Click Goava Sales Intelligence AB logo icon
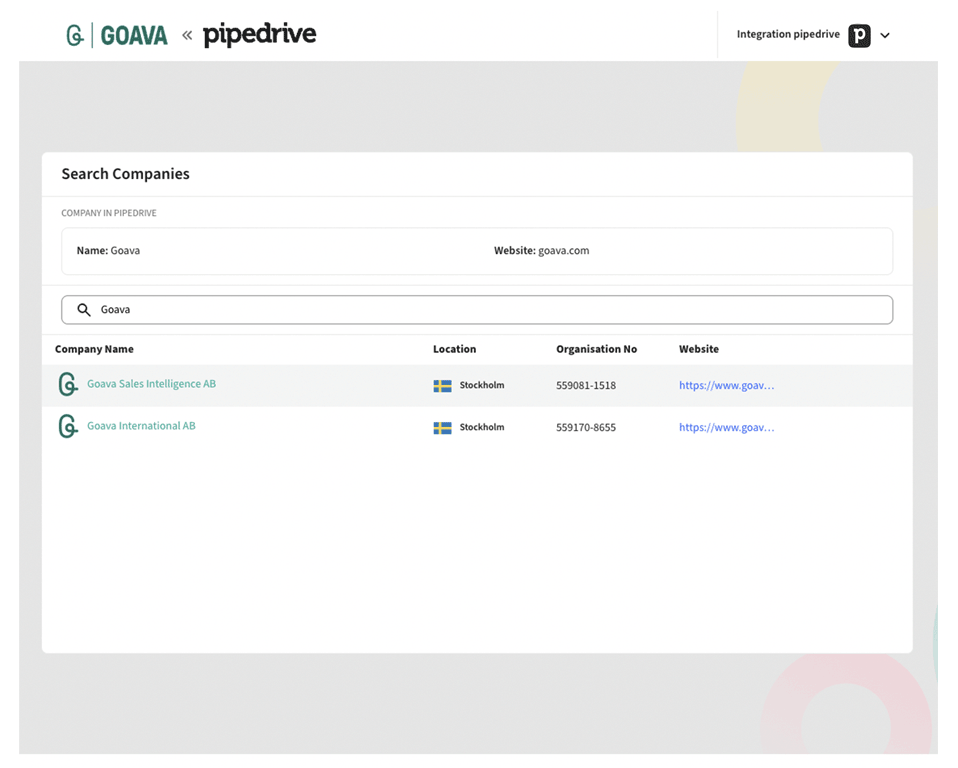The width and height of the screenshot is (958, 768). click(x=68, y=384)
